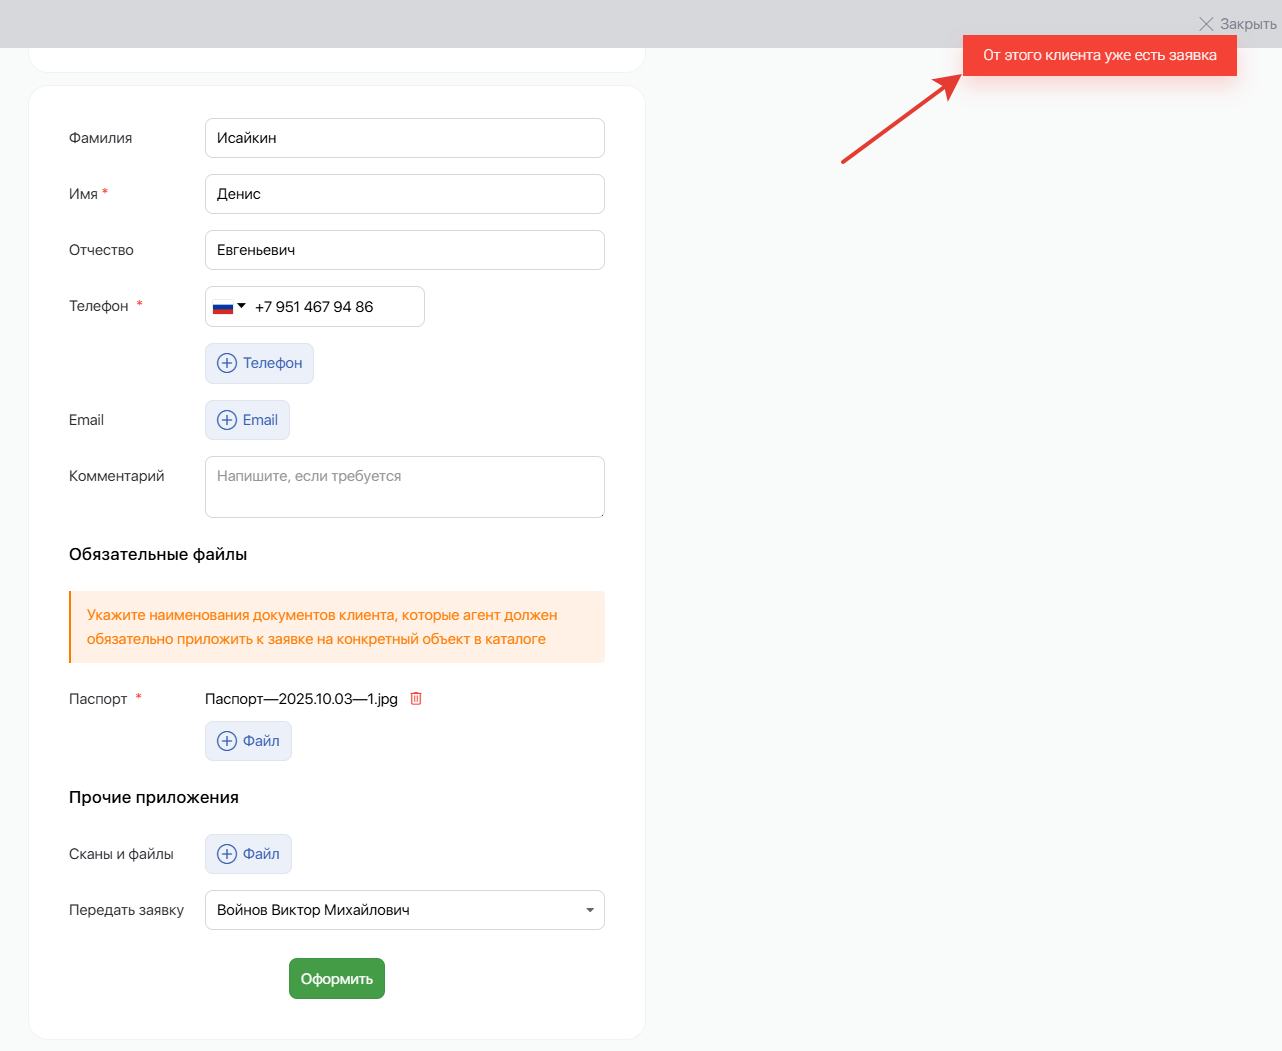Click the Имя field containing Денис
Screen dimensions: 1282x1051
[x=404, y=194]
